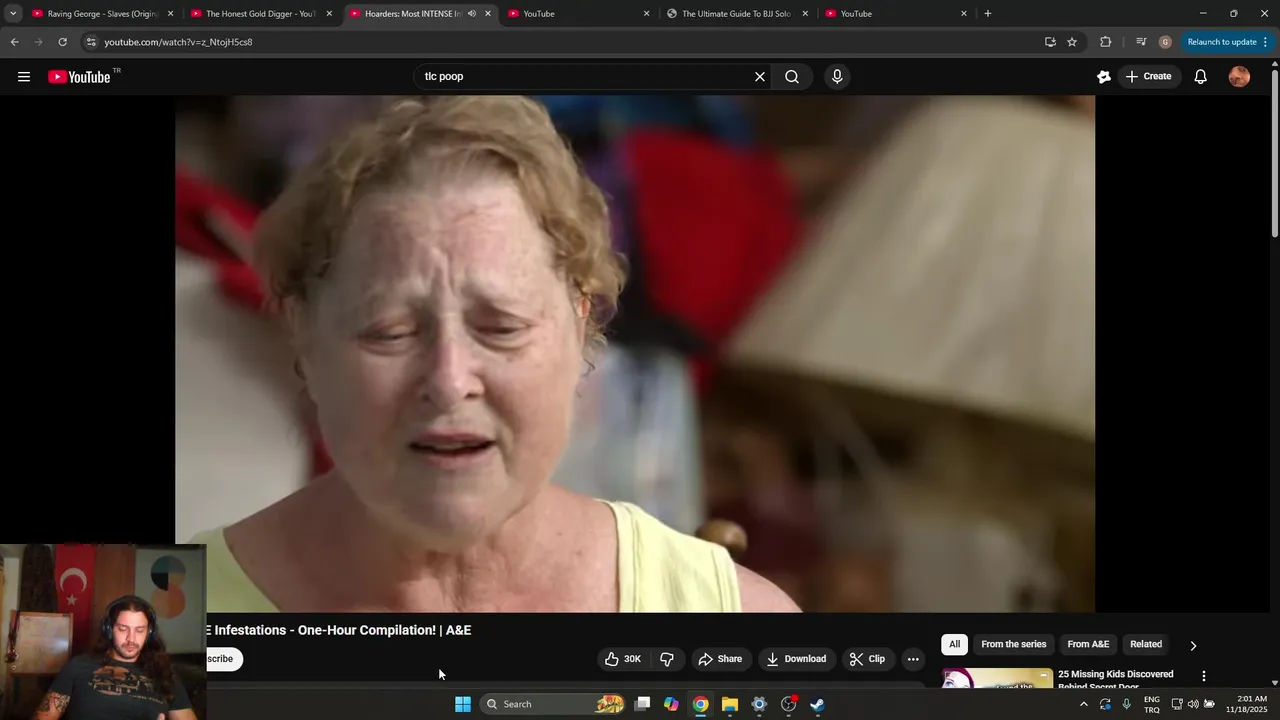Mute the Hoarders tab via its speaker icon
Screen dimensions: 1280x720
(x=471, y=14)
